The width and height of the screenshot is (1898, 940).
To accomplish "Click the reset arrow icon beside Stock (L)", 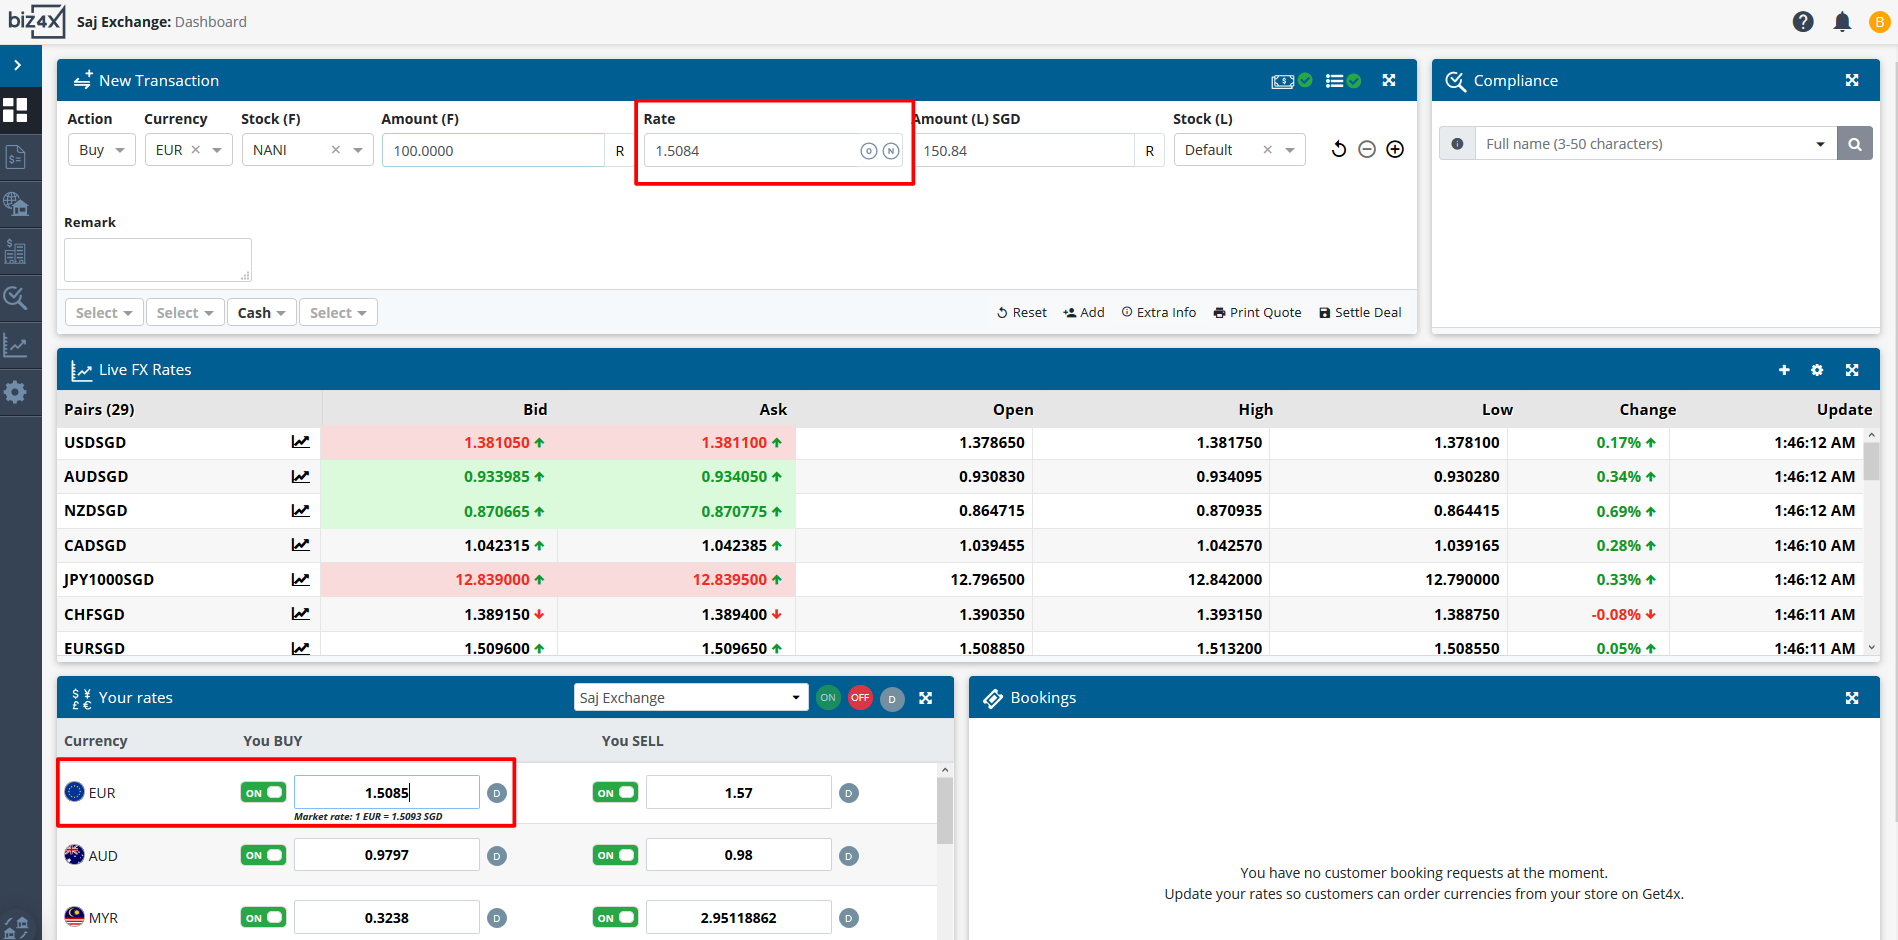I will click(x=1339, y=150).
